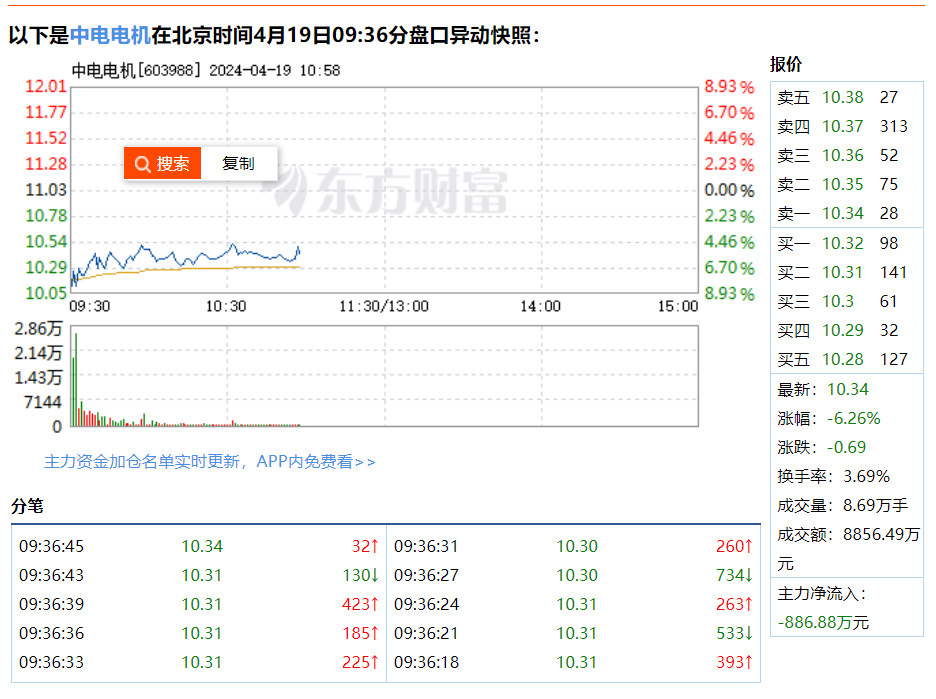
Task: Click the 130↓ volume in the 09:36:43 row
Action: pos(361,575)
